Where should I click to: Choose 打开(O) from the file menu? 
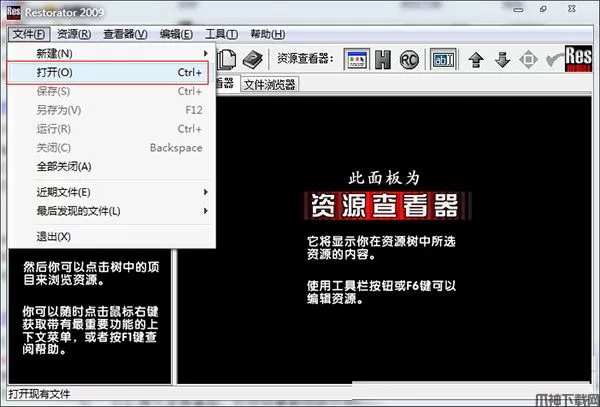pyautogui.click(x=108, y=72)
